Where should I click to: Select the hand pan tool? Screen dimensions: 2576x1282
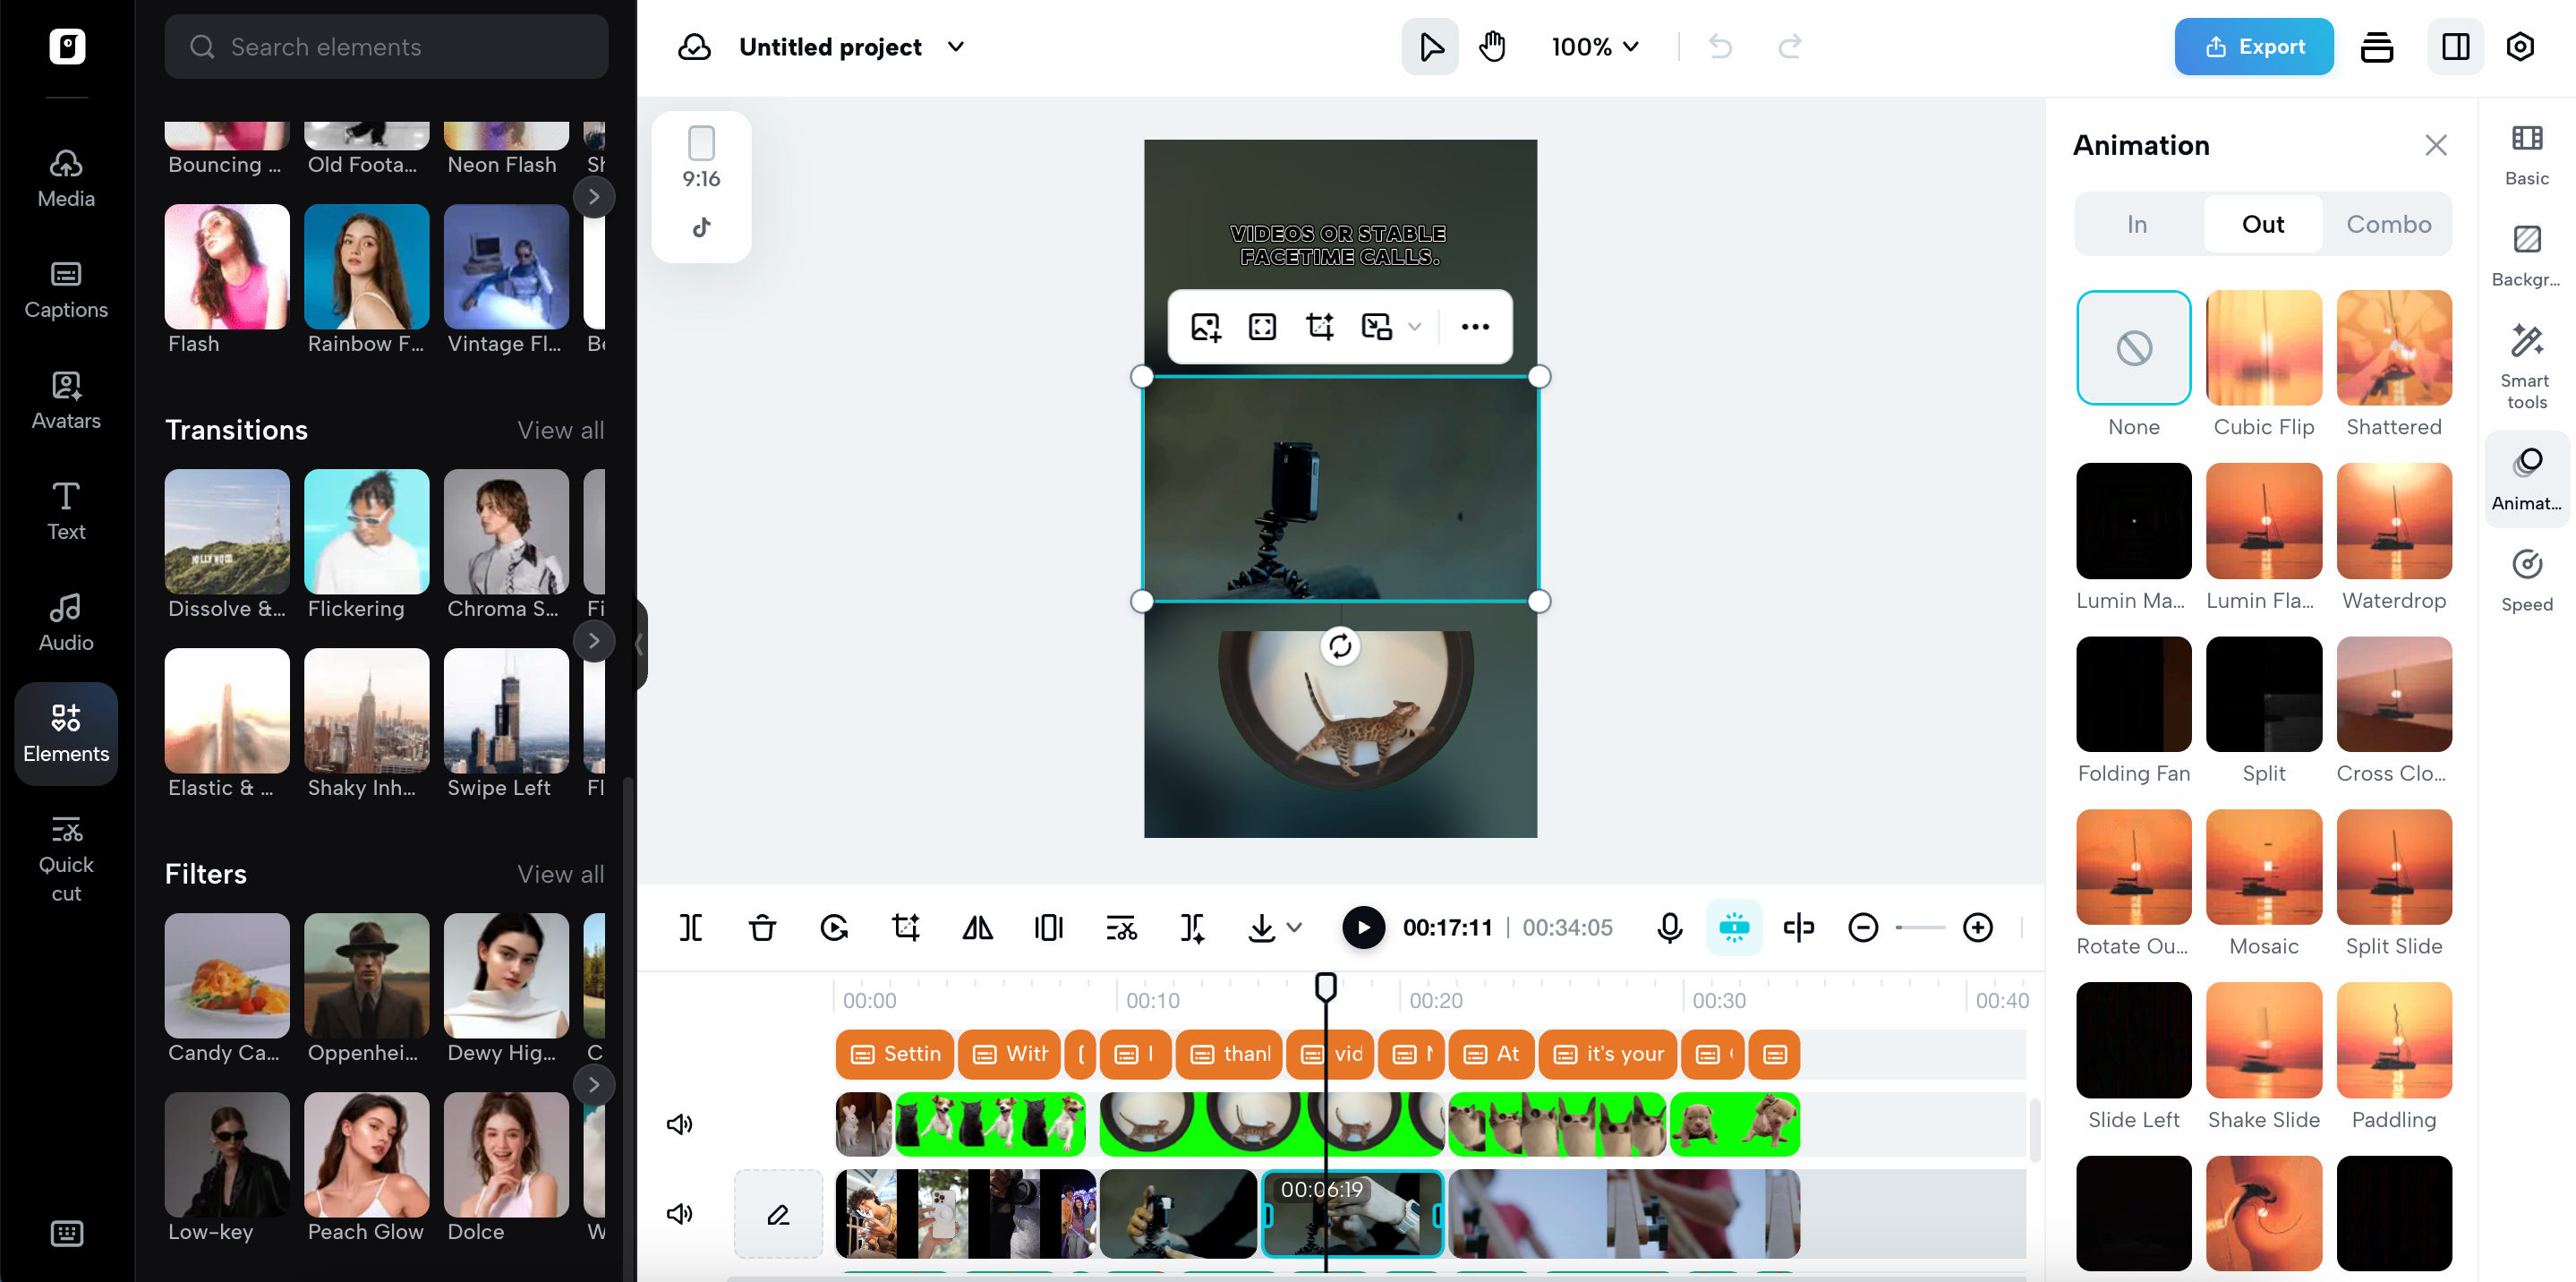point(1492,47)
